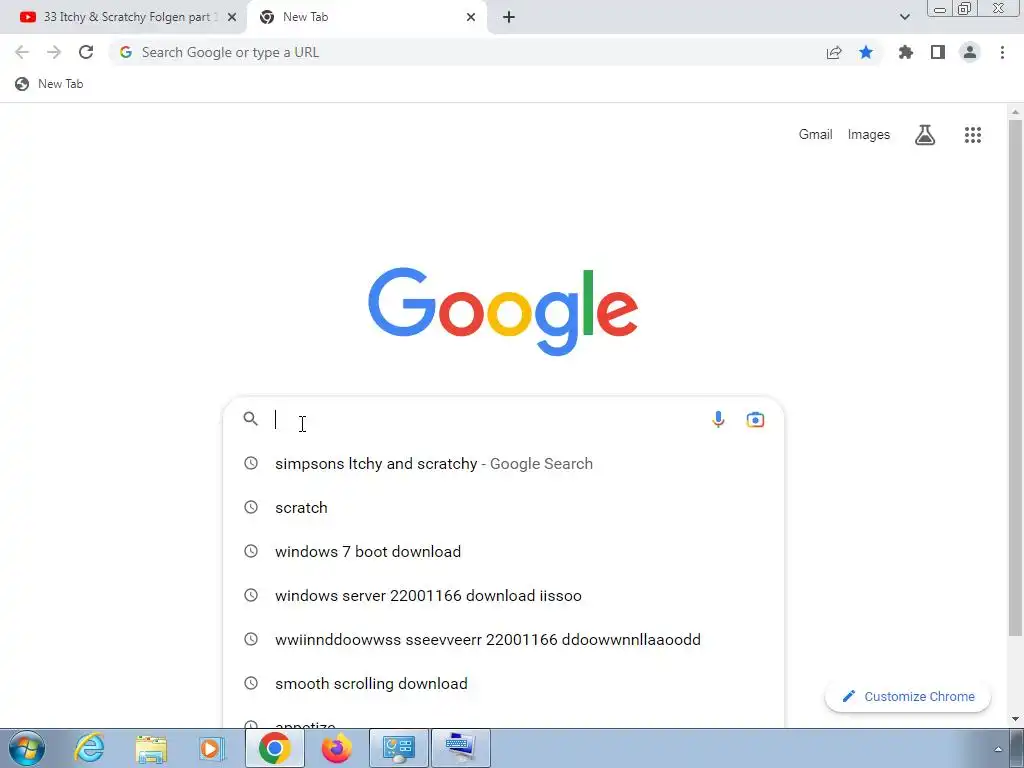The height and width of the screenshot is (768, 1024).
Task: Open the Gmail link
Action: [816, 135]
